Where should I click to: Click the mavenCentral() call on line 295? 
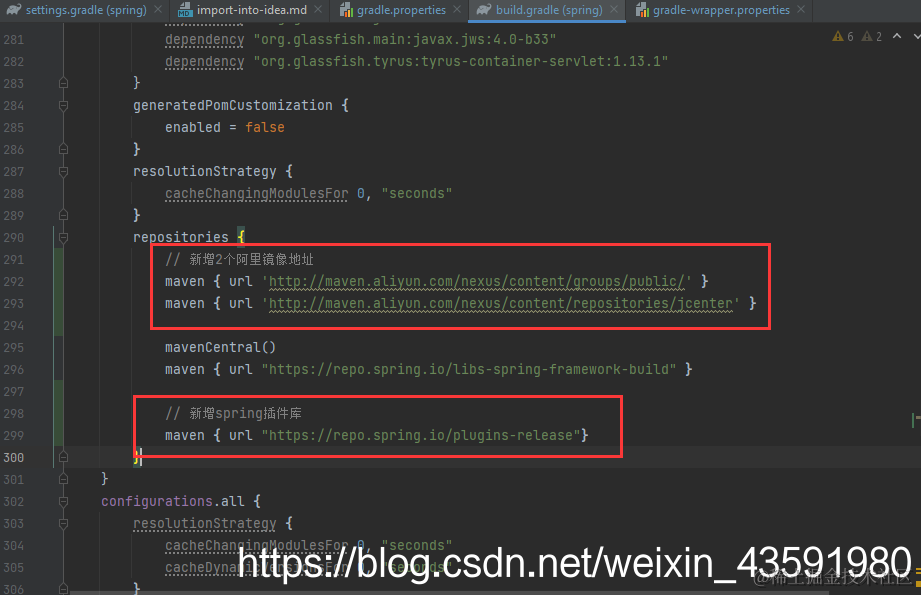point(220,347)
